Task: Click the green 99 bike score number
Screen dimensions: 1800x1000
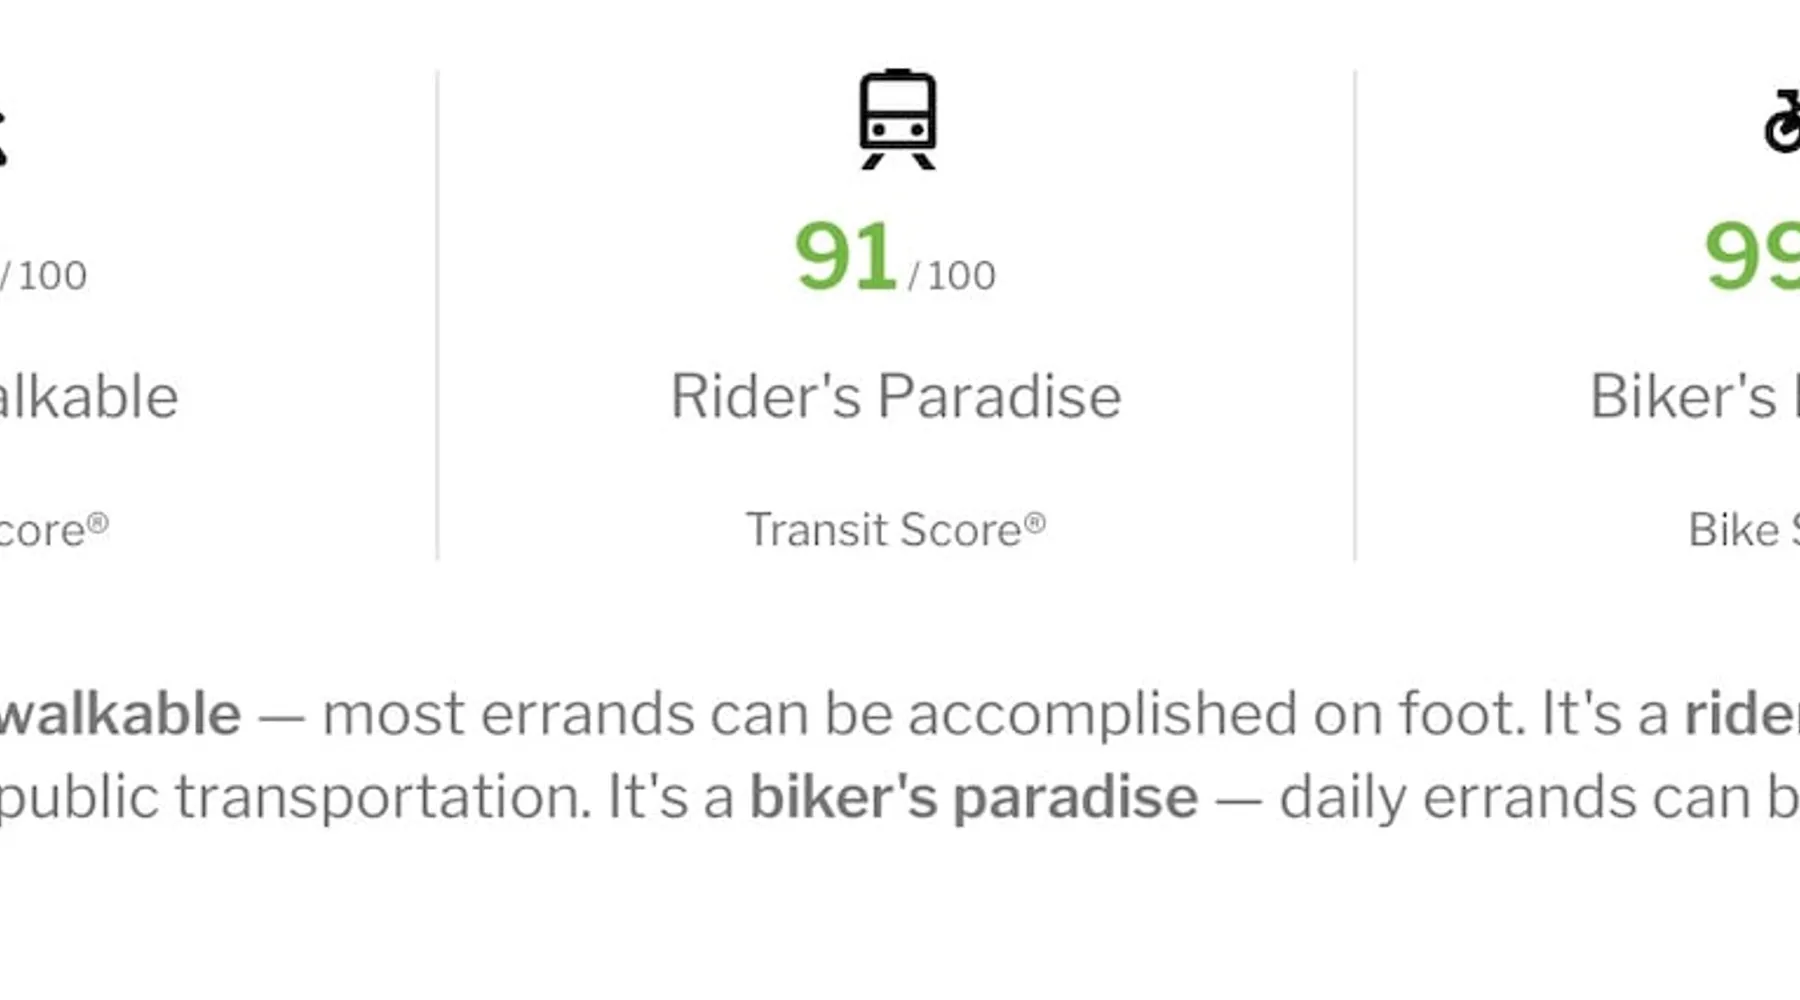Action: point(1752,257)
